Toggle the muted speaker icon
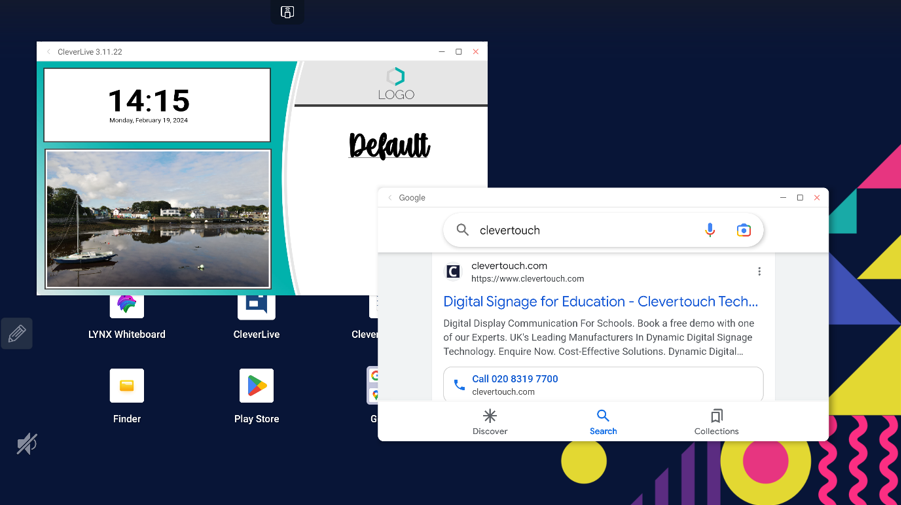Screen dimensions: 901x505 pos(26,443)
